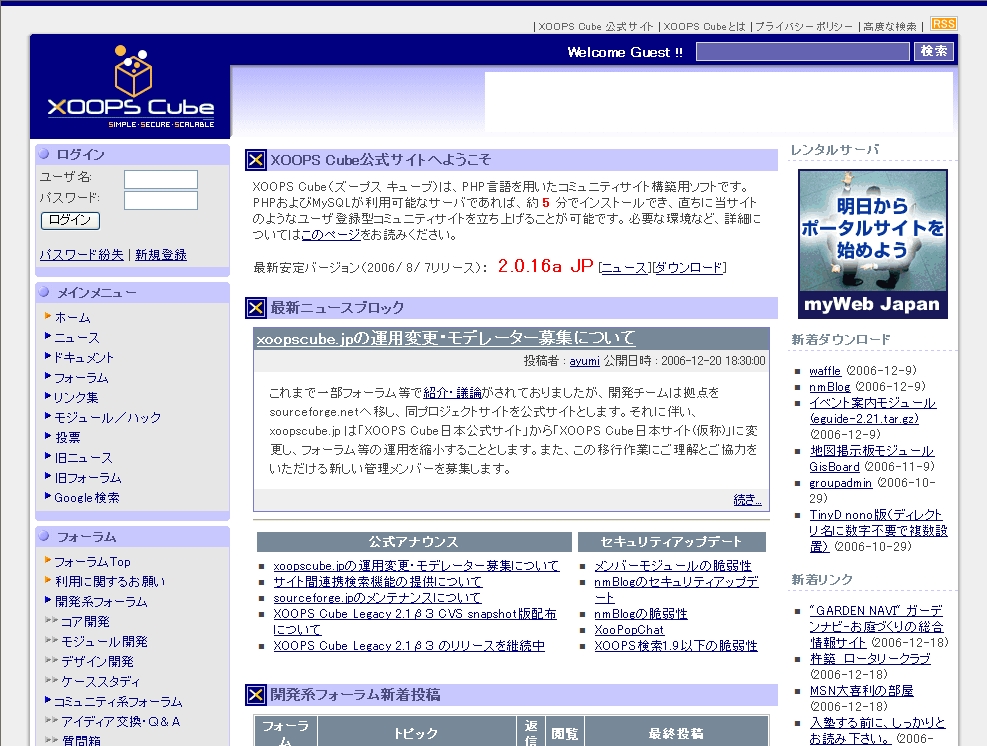Screen dimensions: 987x746
Task: Click the X icon beside 最新ニュースブロック
Action: tap(256, 308)
